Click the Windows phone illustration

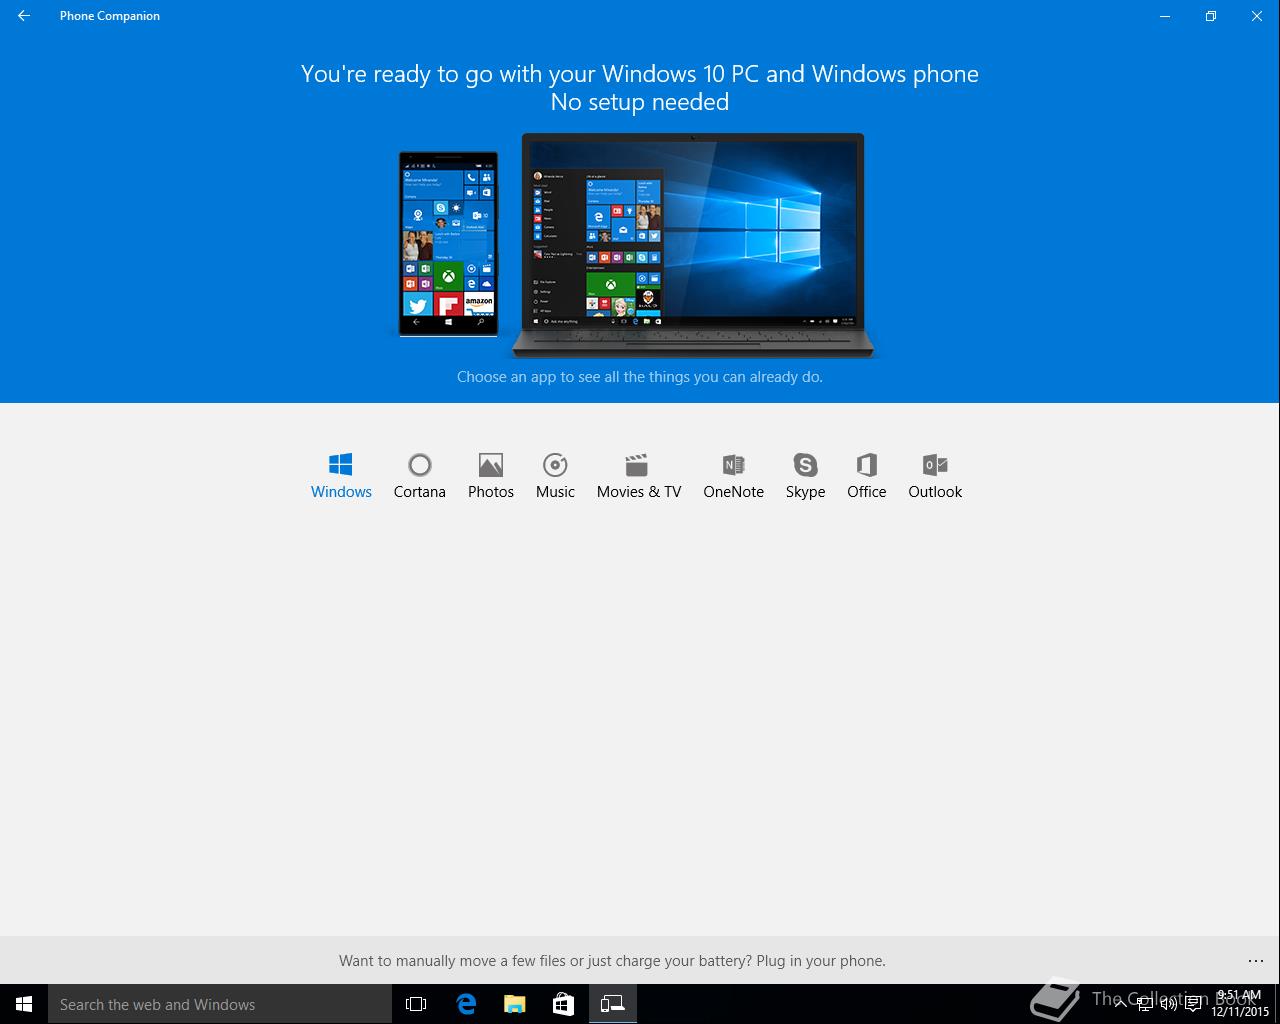click(448, 244)
